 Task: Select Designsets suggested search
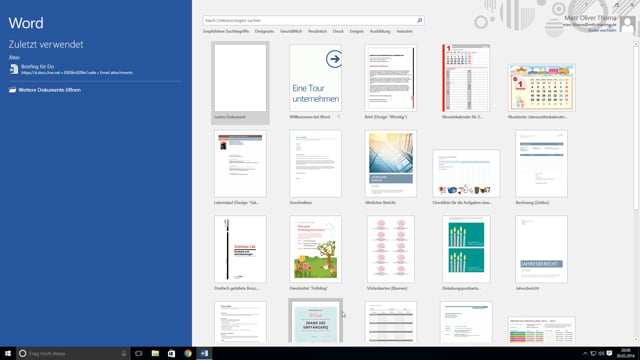click(264, 31)
